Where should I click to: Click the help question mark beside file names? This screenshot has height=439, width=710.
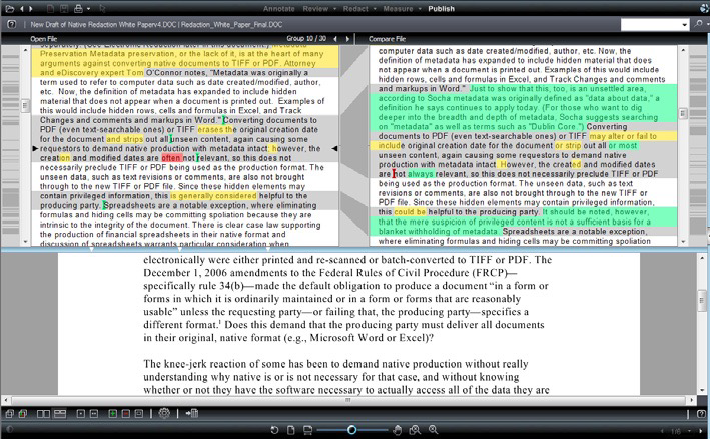[x=12, y=24]
